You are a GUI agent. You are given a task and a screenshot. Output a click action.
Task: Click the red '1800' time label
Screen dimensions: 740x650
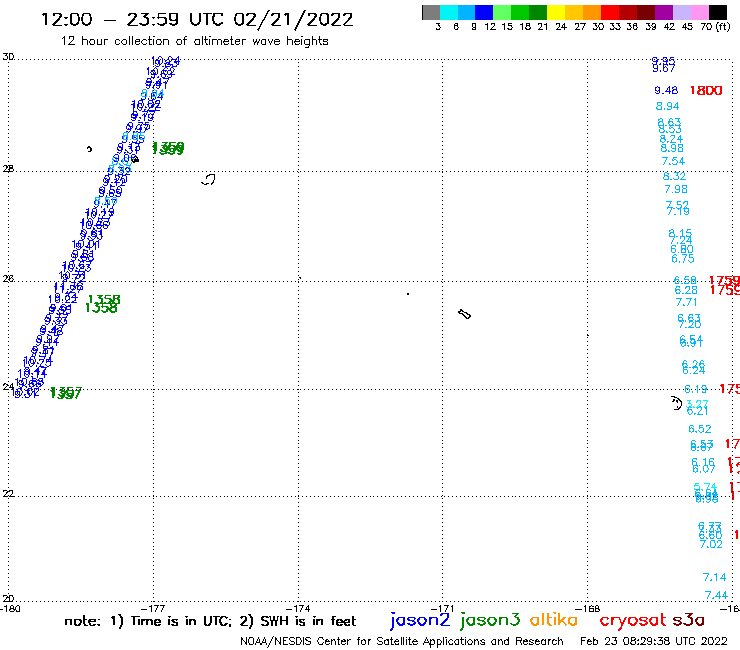coord(706,91)
